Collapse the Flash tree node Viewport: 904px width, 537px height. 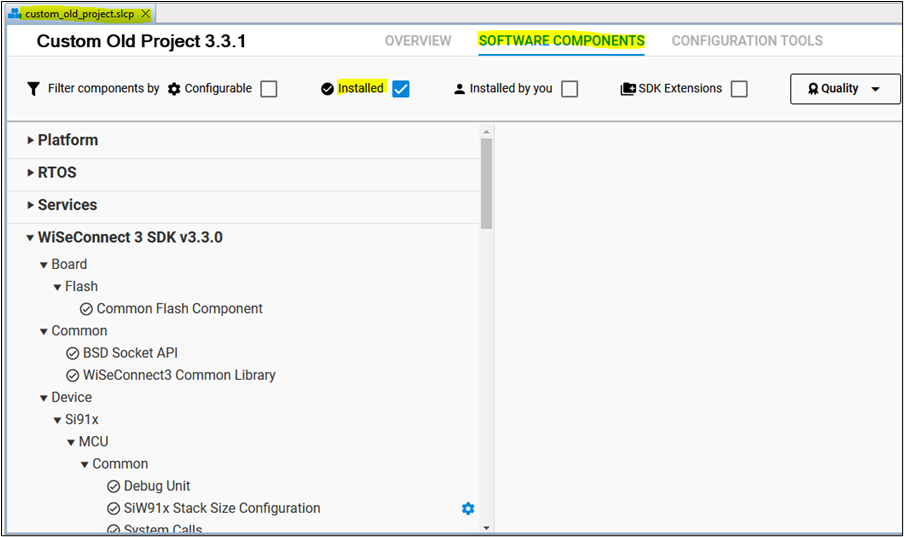pyautogui.click(x=57, y=287)
